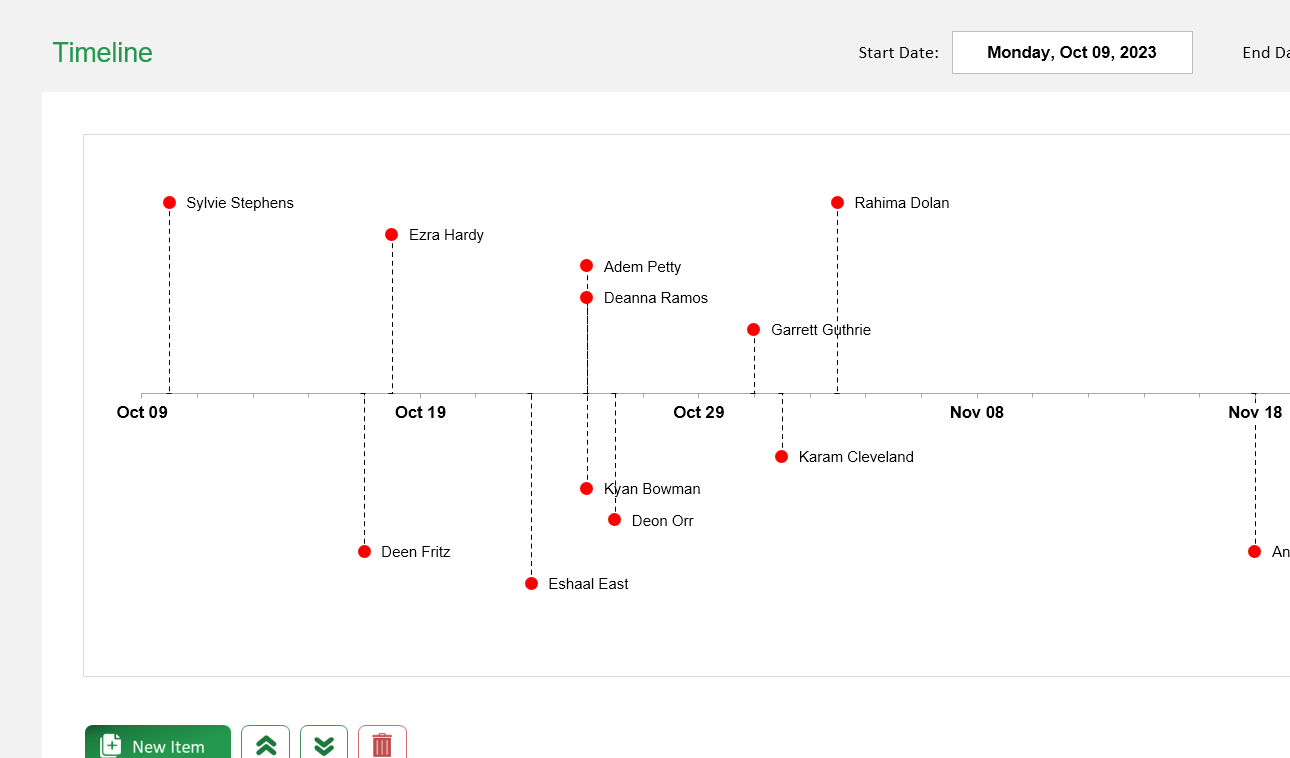This screenshot has width=1290, height=758.
Task: Click the Timeline heading
Action: pos(102,52)
